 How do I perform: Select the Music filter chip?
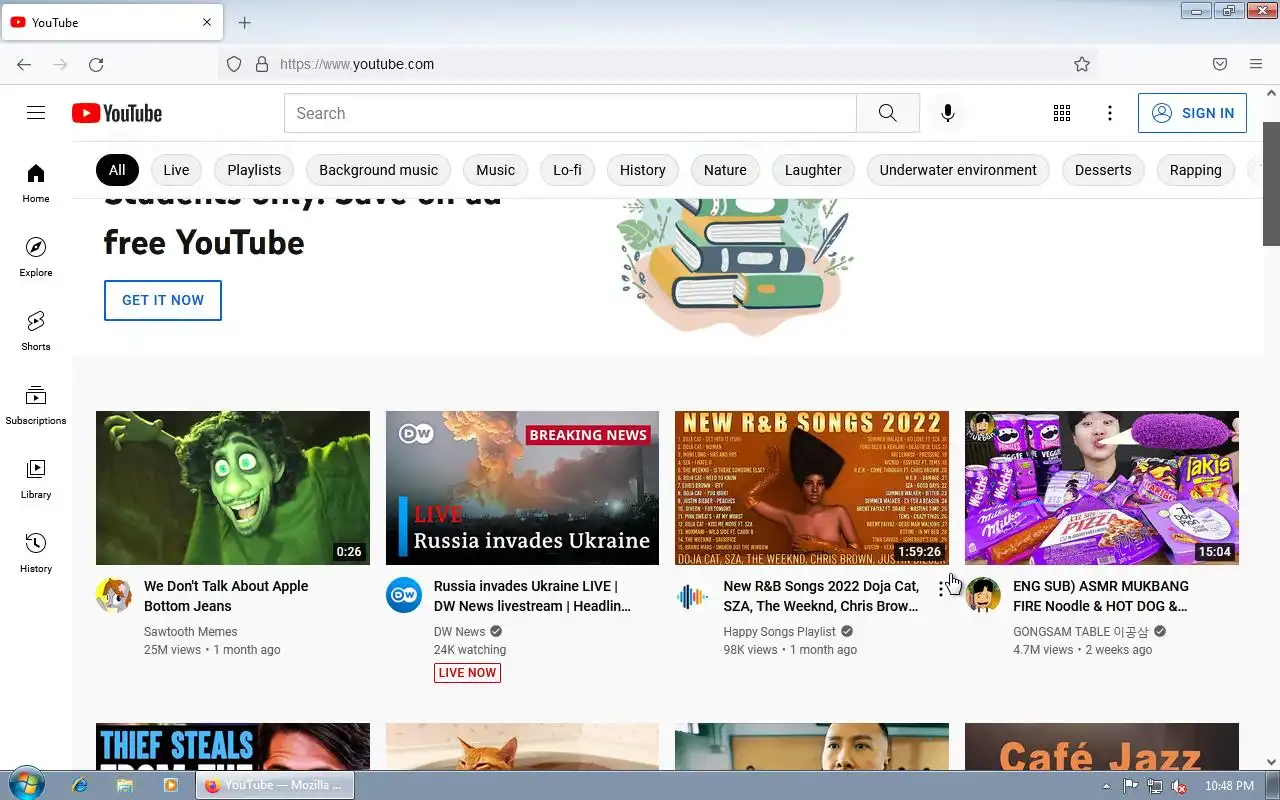tap(495, 170)
